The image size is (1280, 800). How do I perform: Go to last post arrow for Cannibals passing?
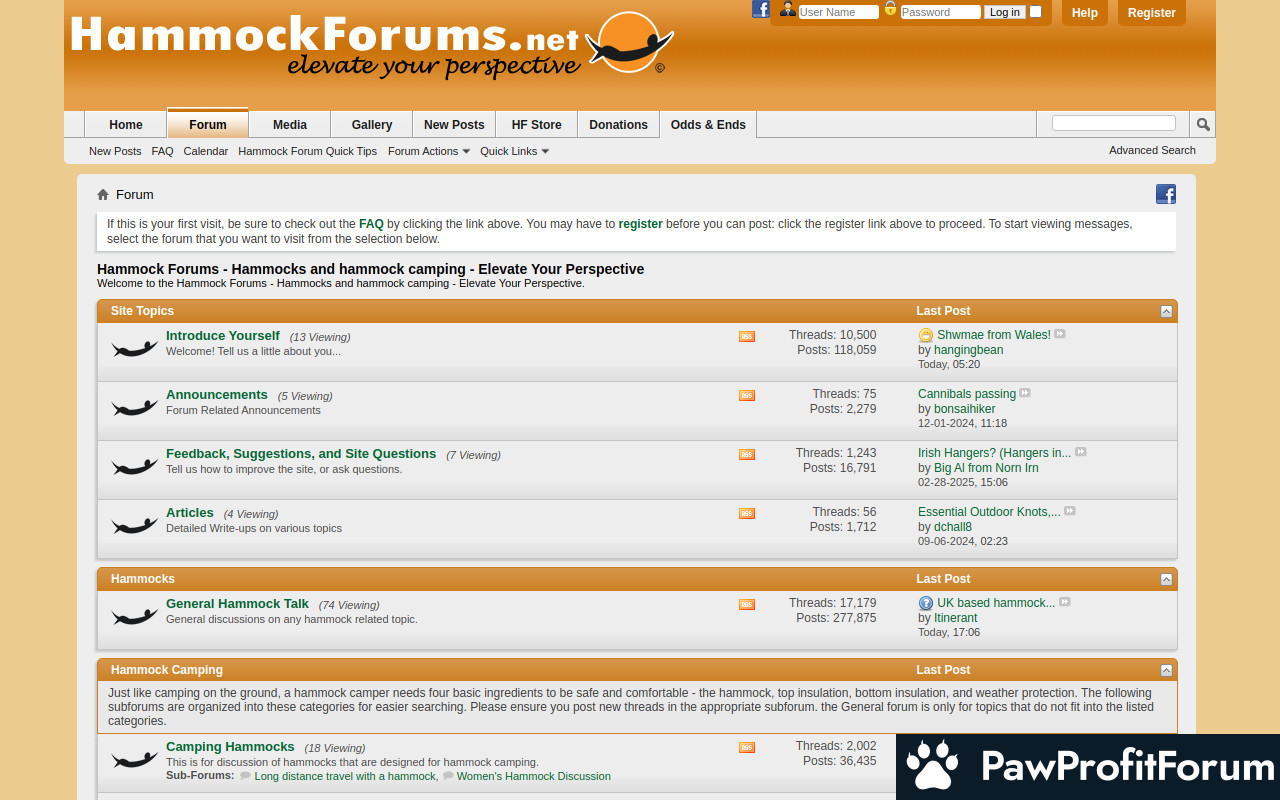click(x=1025, y=393)
